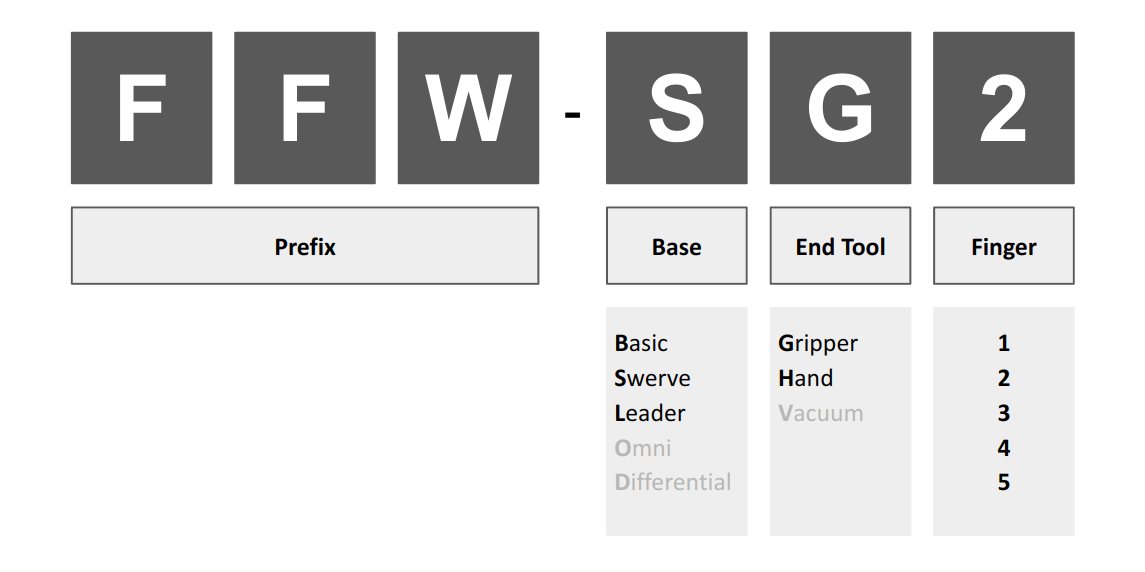Image resolution: width=1145 pixels, height=572 pixels.
Task: Click the second F letter tile
Action: tap(305, 108)
